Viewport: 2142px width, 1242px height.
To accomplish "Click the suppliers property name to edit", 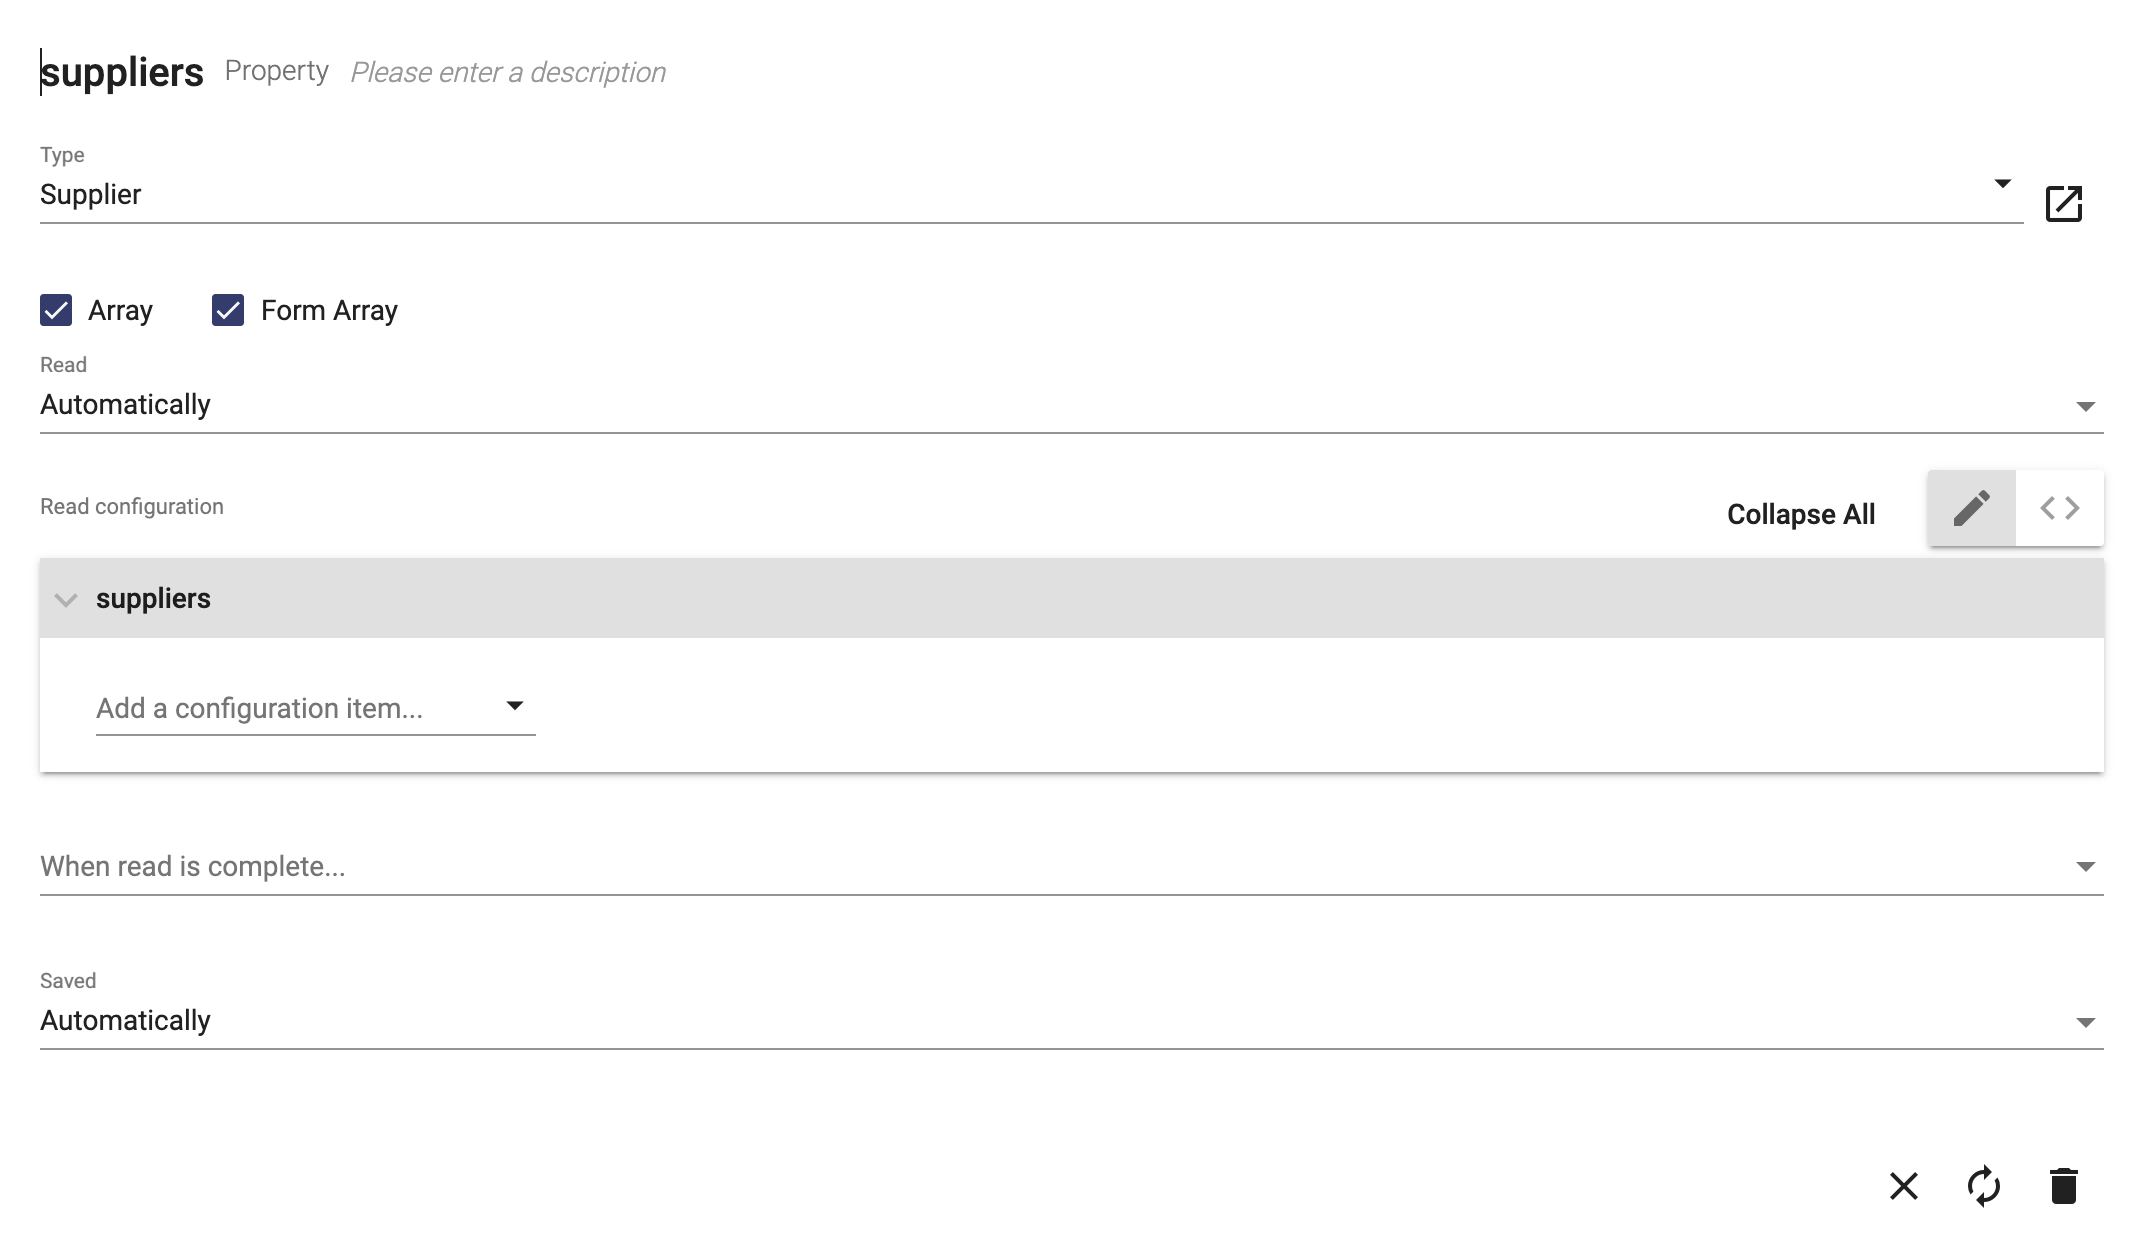I will (x=121, y=71).
